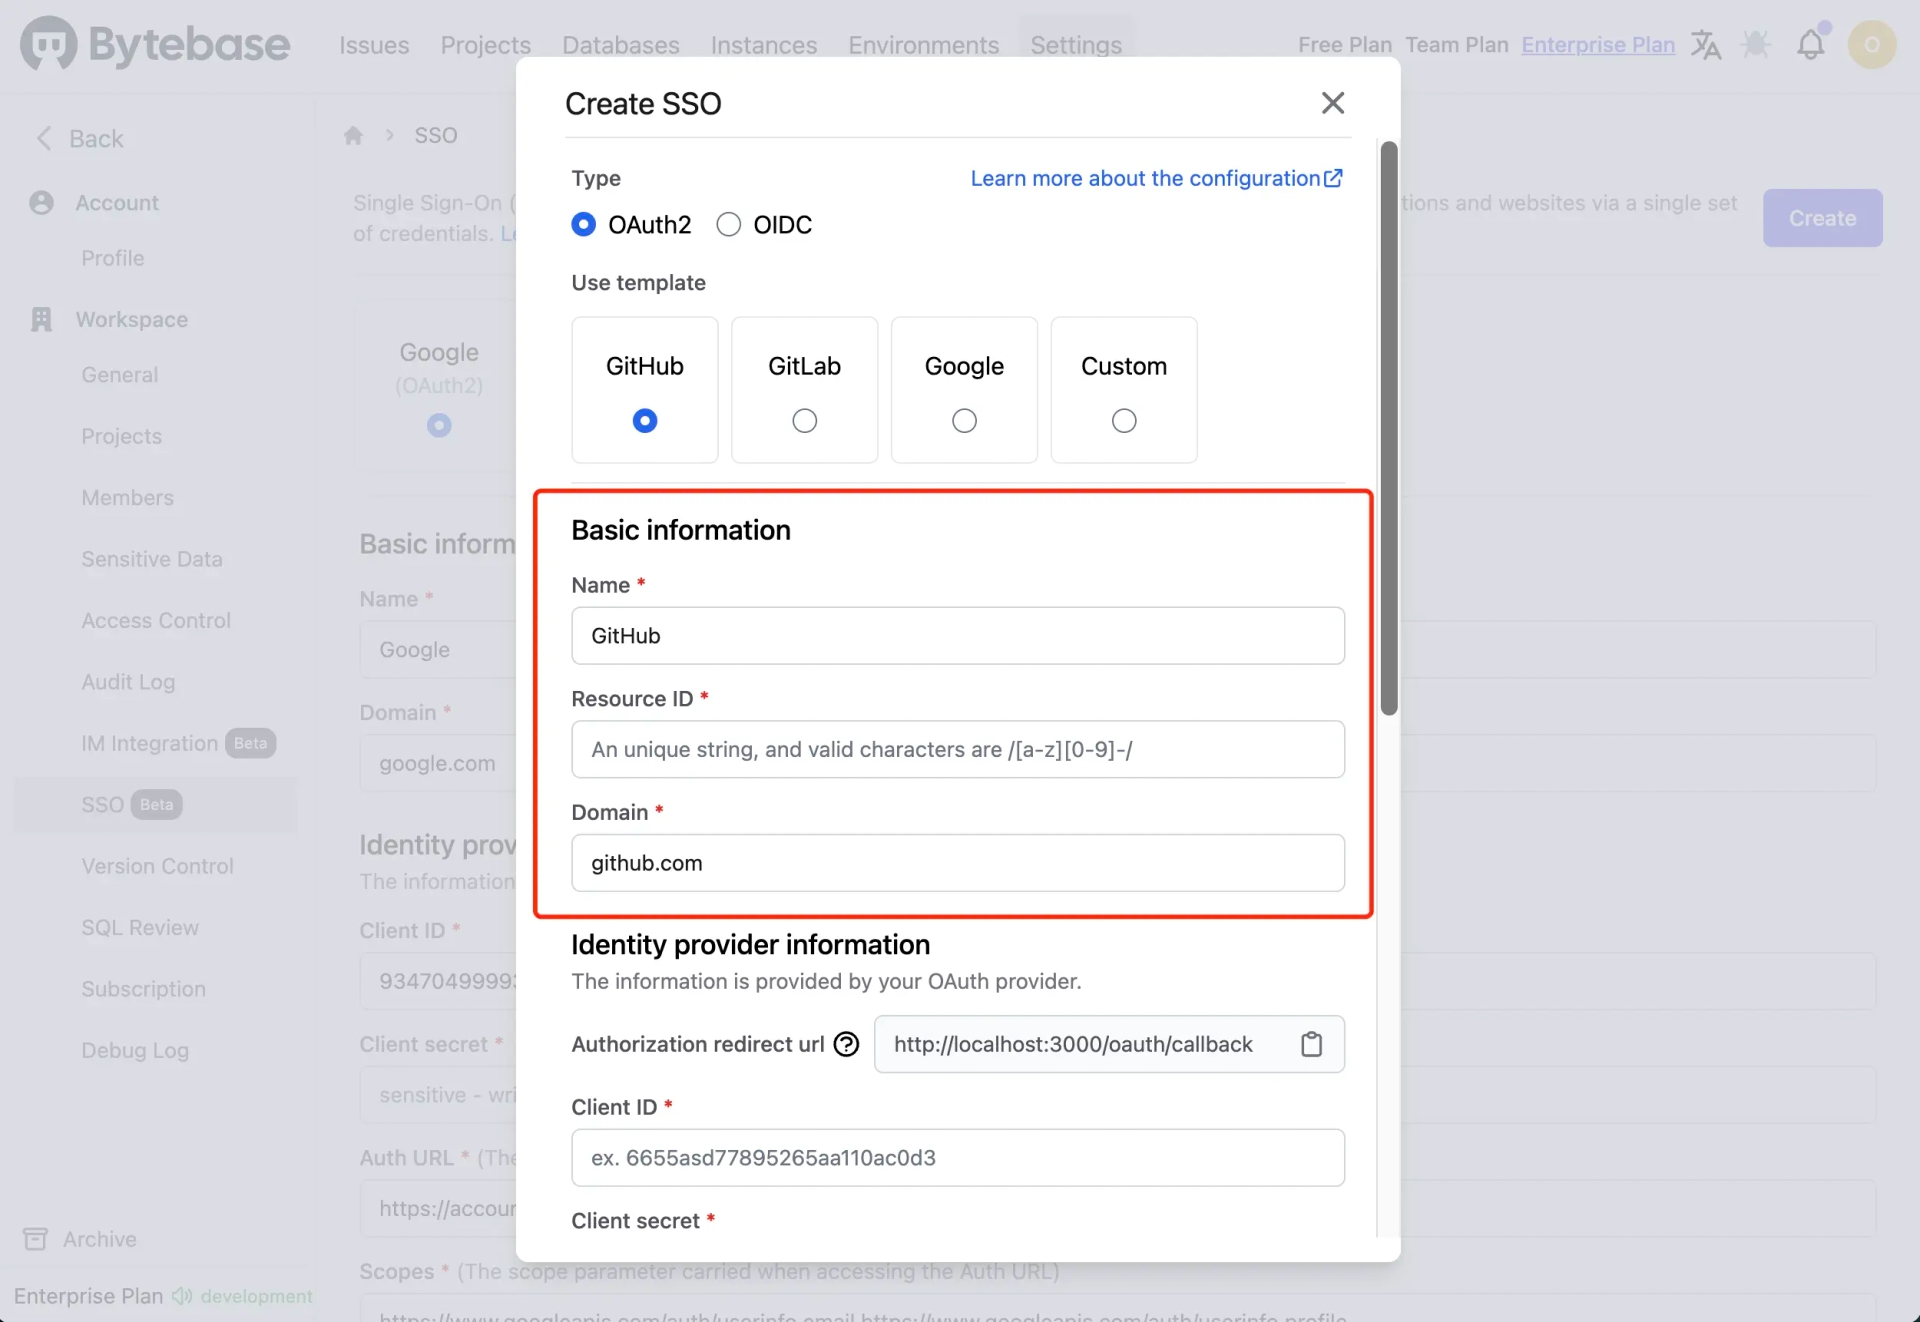Image resolution: width=1920 pixels, height=1322 pixels.
Task: Click the Workspace building icon
Action: pyautogui.click(x=41, y=319)
